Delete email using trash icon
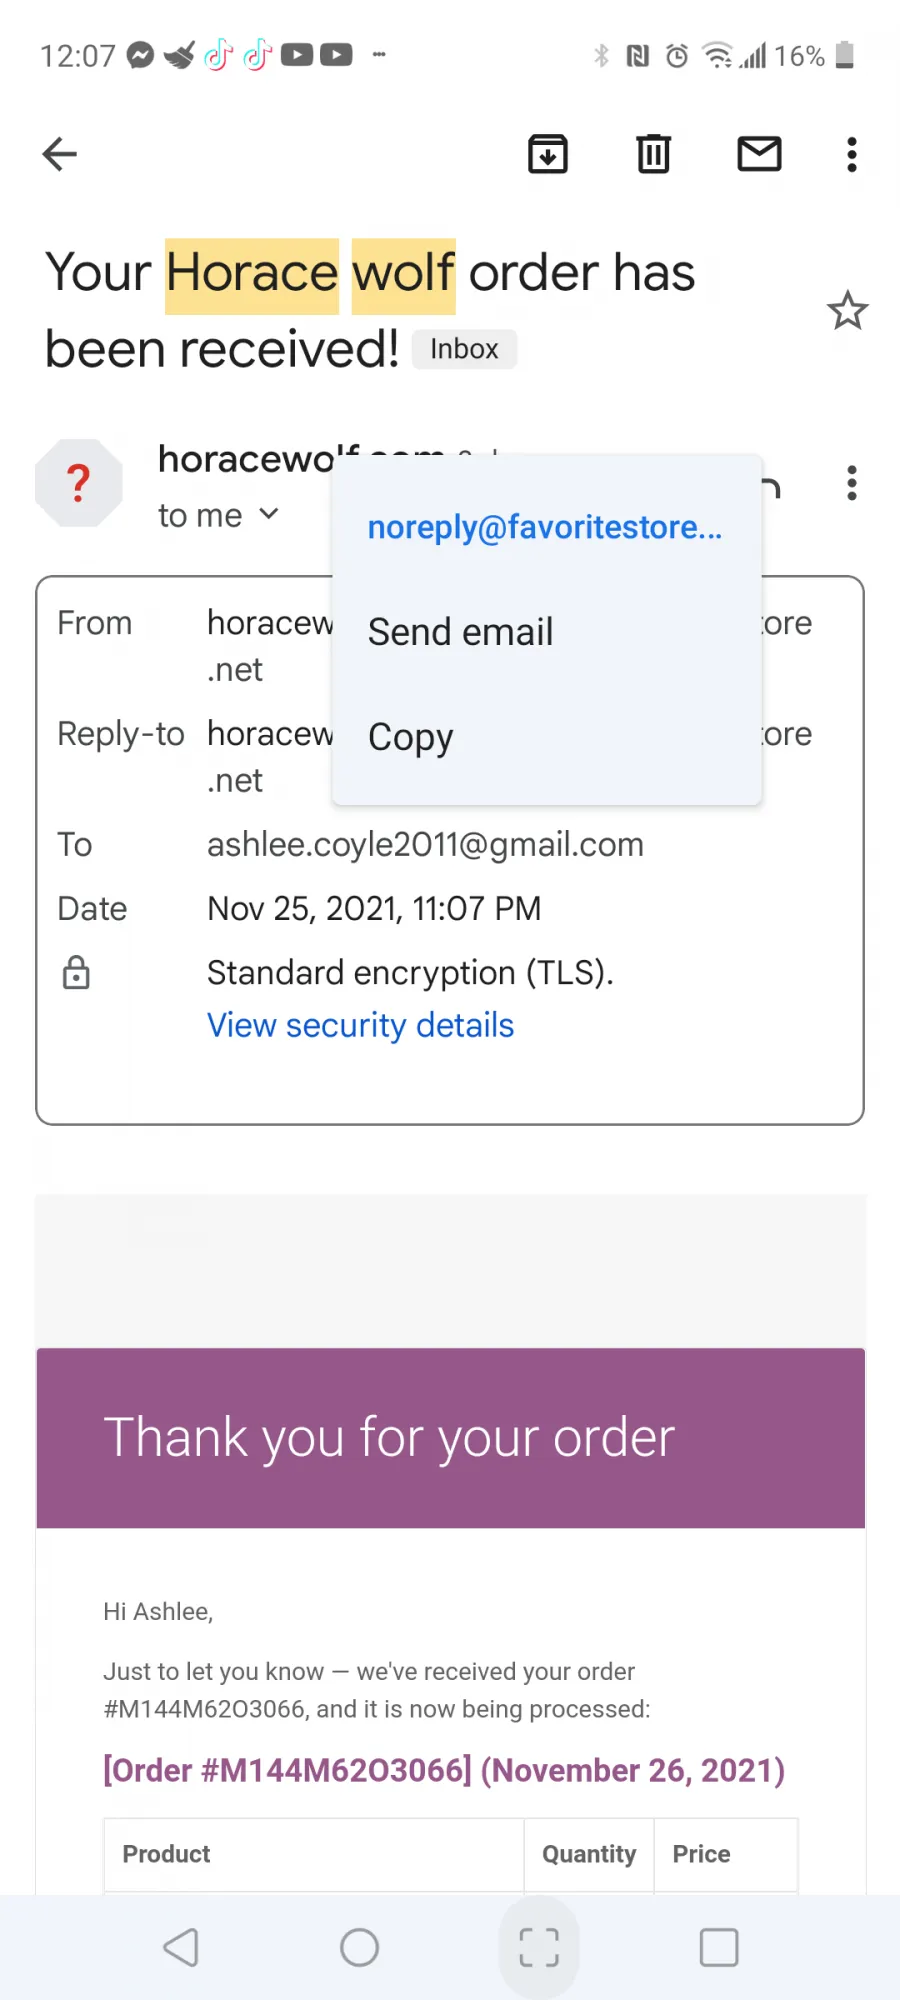Screen dimensions: 900x2000 click(x=654, y=154)
